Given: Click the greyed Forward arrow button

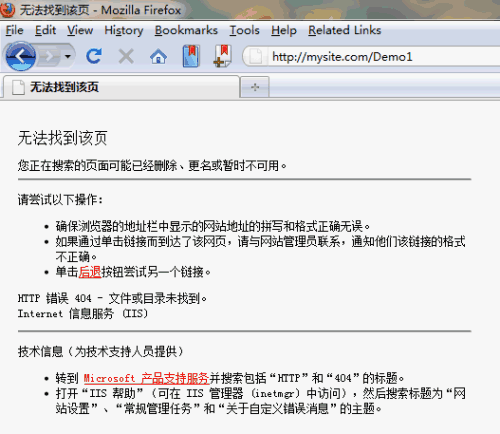Looking at the screenshot, I should [x=49, y=56].
